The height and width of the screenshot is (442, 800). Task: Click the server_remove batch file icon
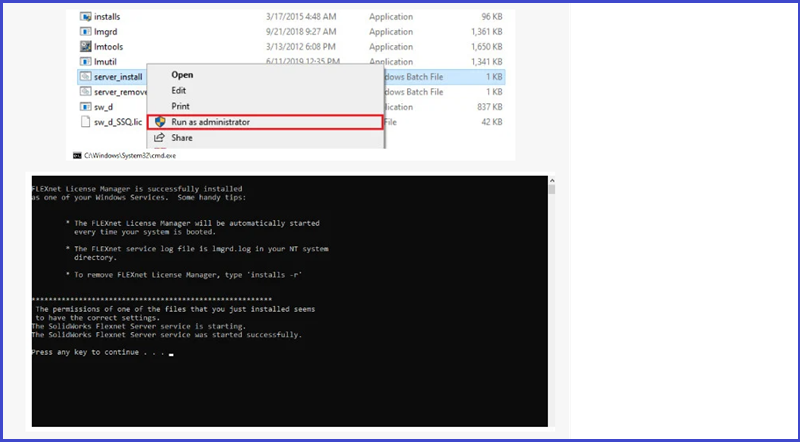[x=85, y=92]
